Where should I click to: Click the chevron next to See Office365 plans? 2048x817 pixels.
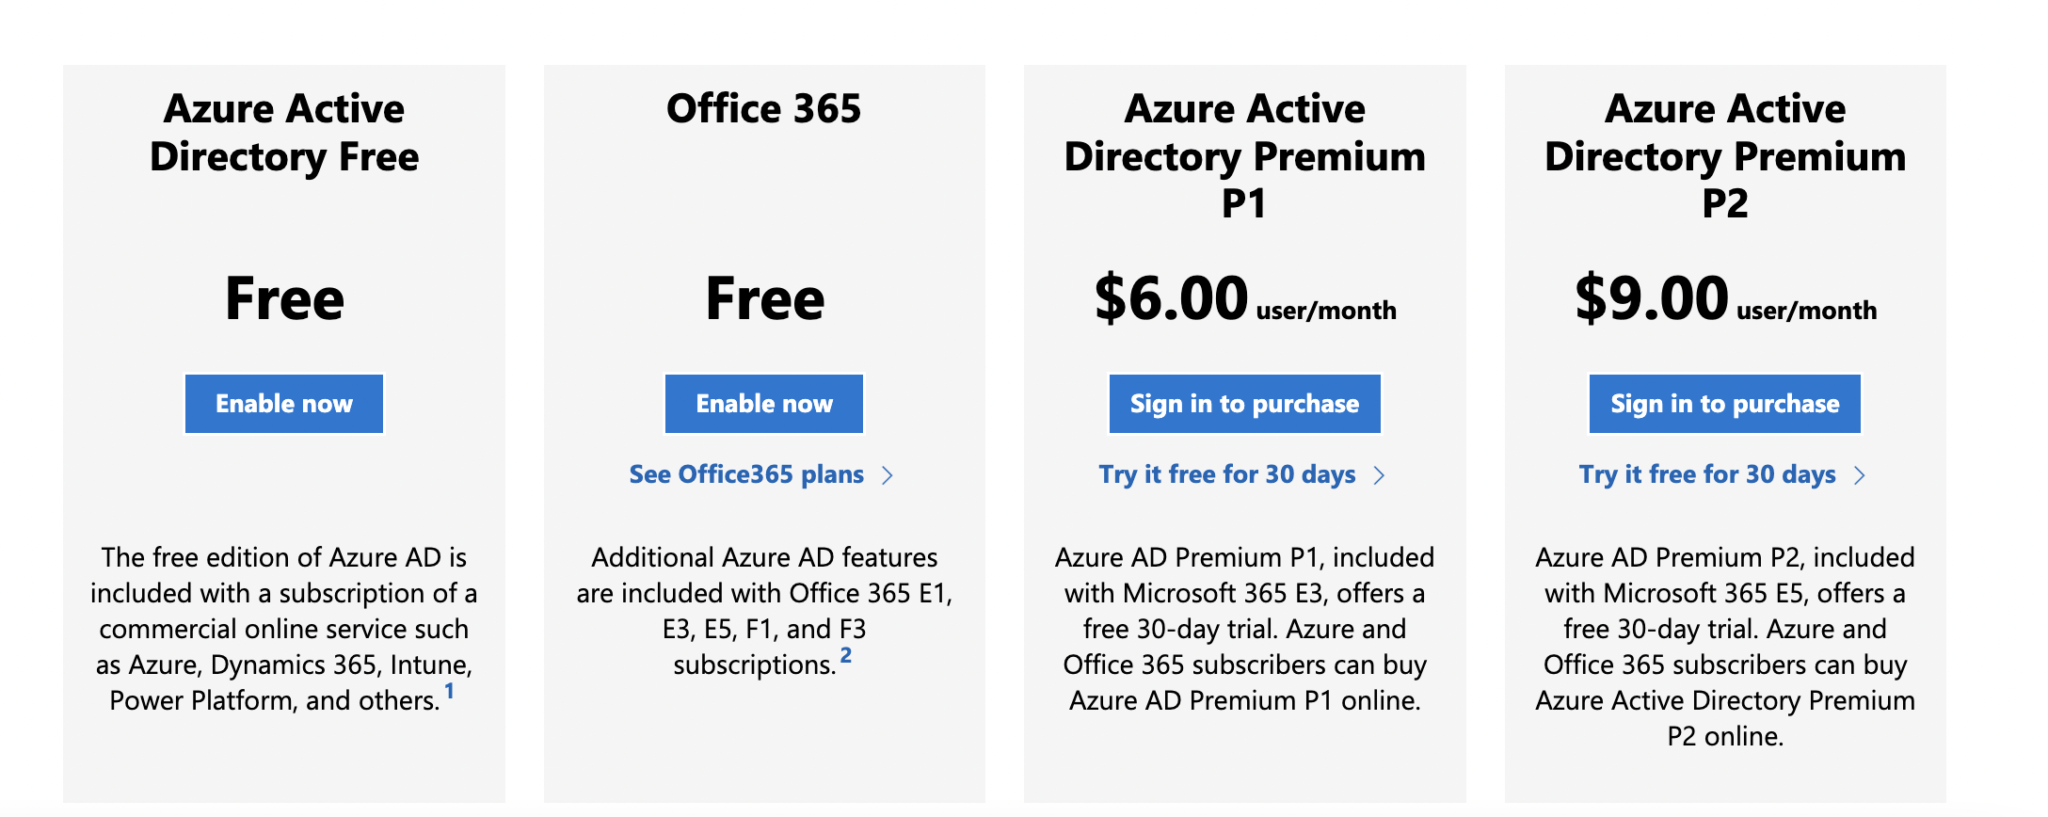pos(889,476)
